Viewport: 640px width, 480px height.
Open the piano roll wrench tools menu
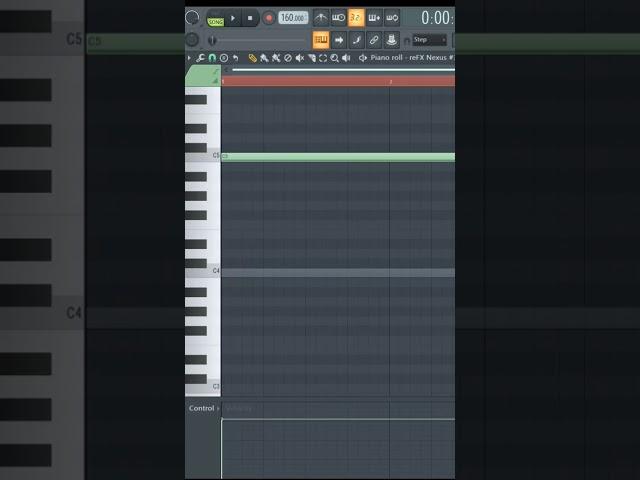(x=200, y=58)
